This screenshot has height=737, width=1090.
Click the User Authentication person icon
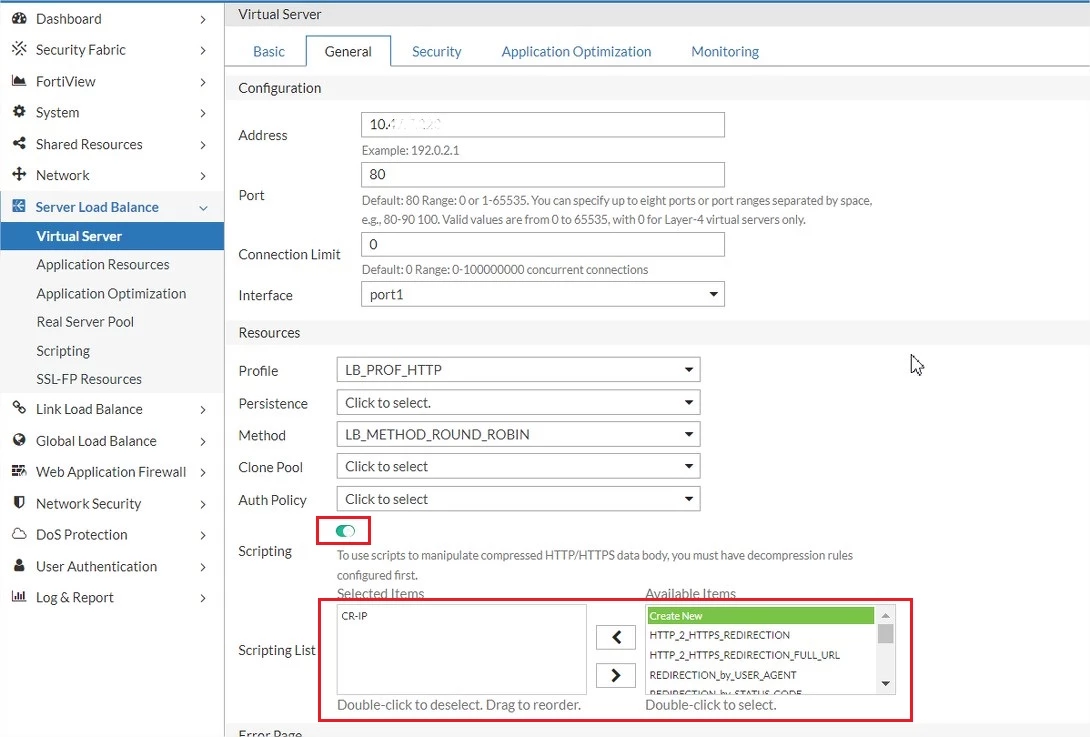click(19, 565)
